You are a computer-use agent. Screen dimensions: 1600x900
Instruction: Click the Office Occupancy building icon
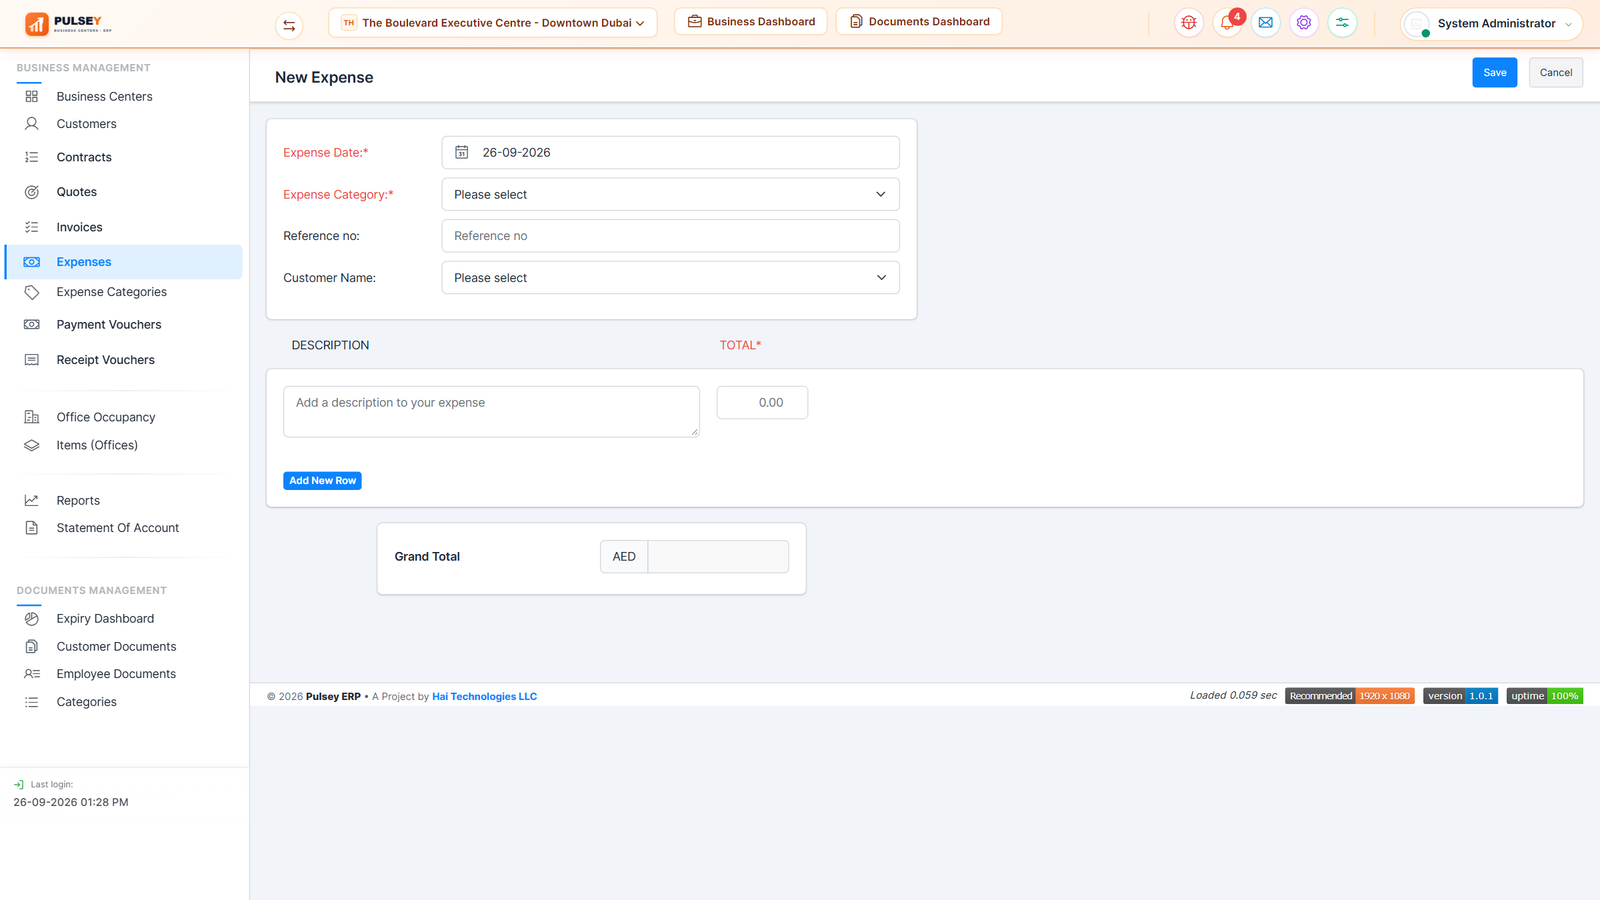[32, 417]
